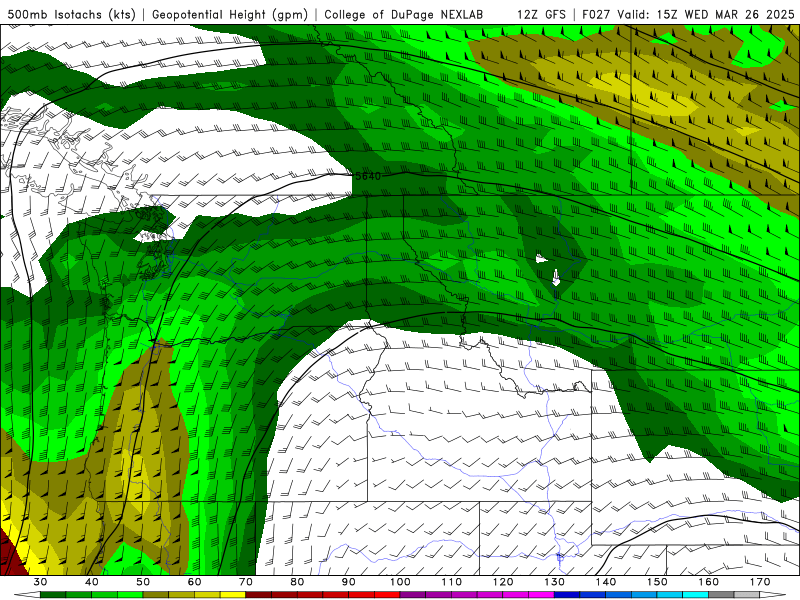
Task: Click the 150 value on the legend scale
Action: [657, 582]
